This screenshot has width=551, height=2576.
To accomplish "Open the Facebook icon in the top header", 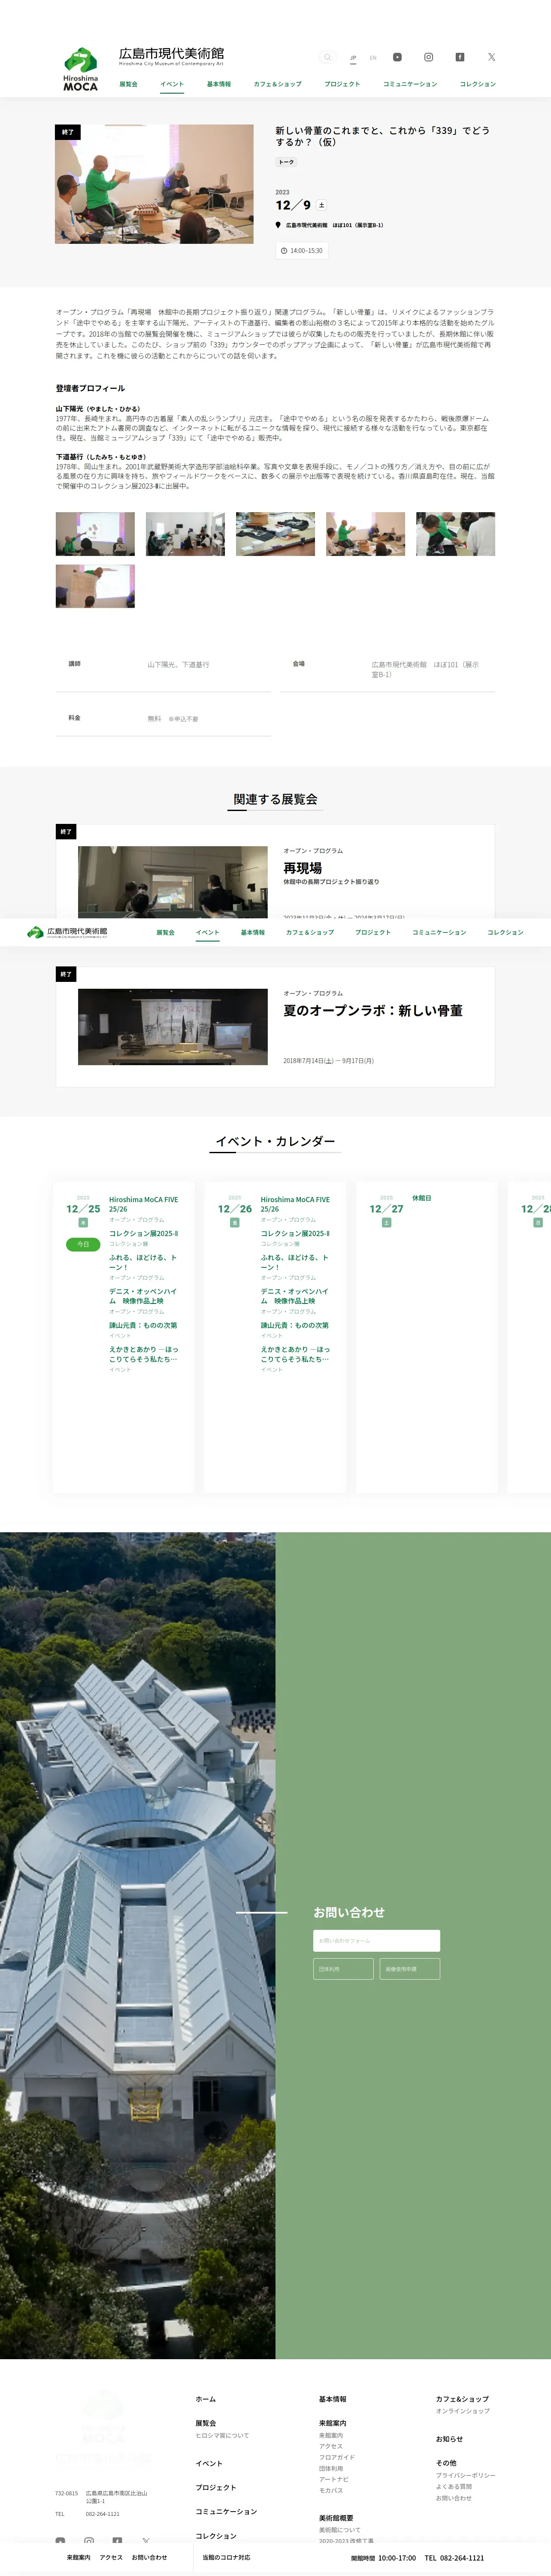I will (x=460, y=57).
